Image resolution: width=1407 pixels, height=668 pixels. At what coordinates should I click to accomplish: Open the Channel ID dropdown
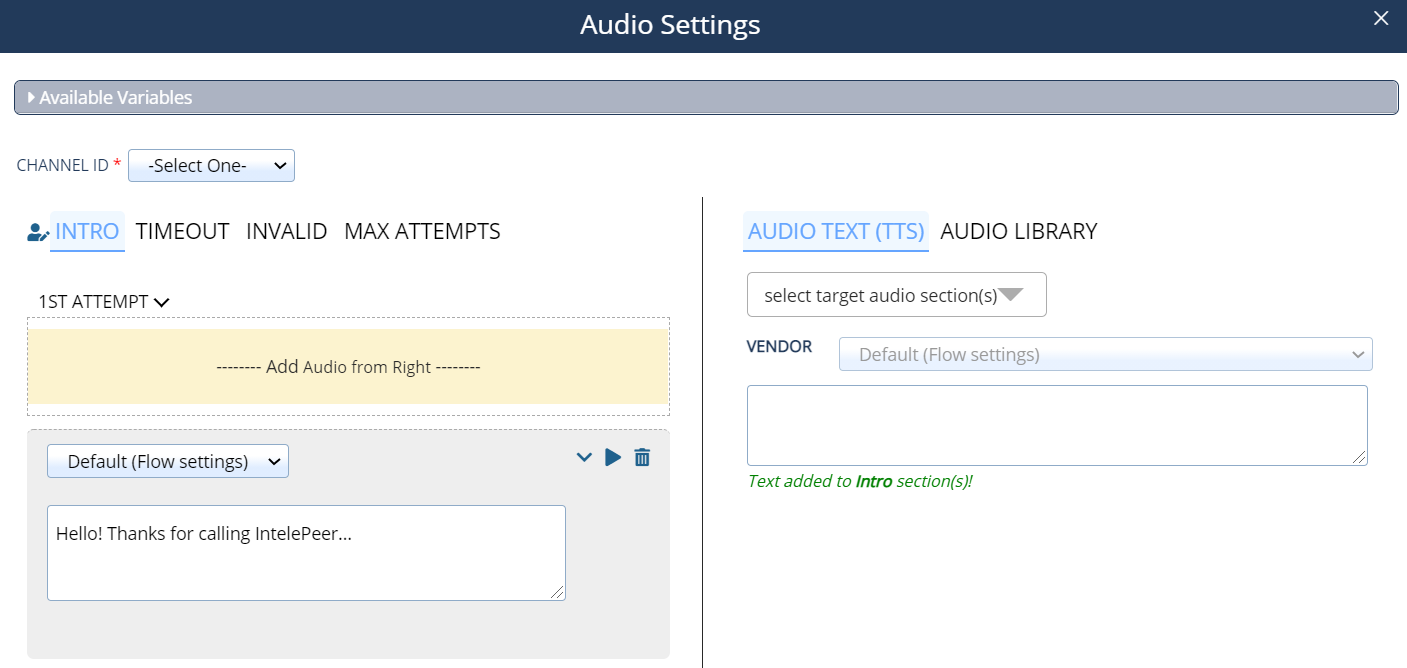click(211, 166)
